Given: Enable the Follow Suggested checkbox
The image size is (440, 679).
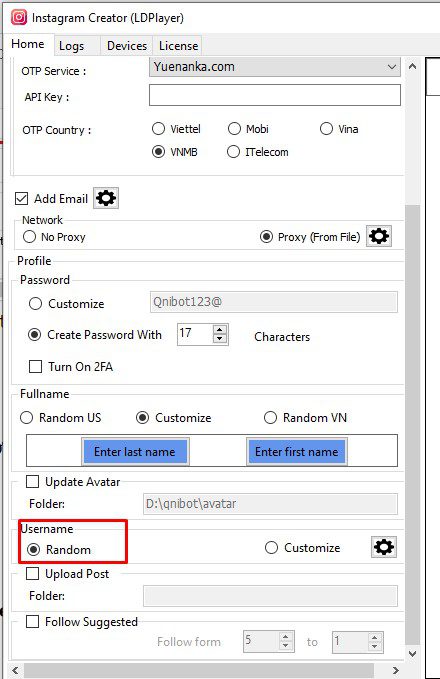Looking at the screenshot, I should click(x=33, y=622).
